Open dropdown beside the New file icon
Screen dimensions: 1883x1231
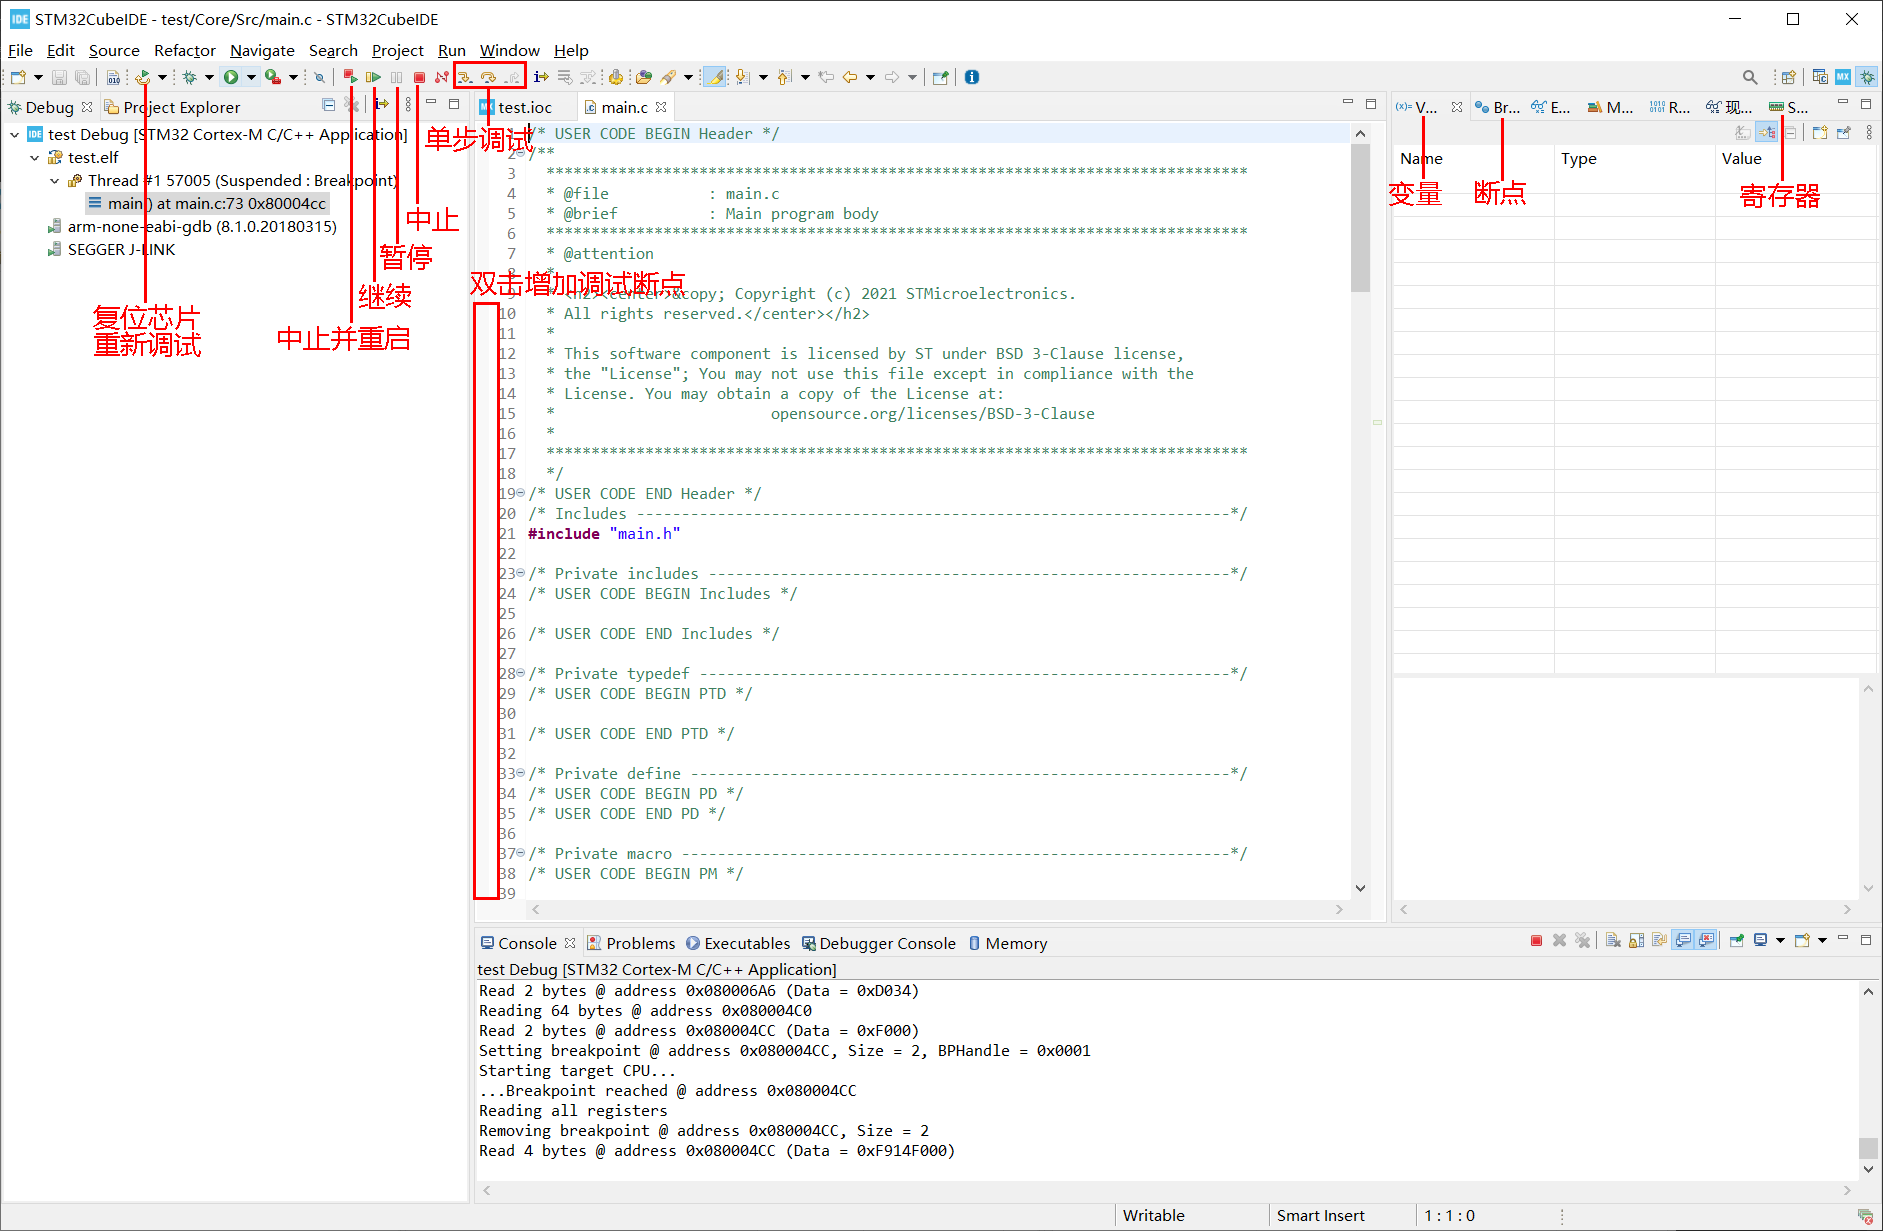38,77
